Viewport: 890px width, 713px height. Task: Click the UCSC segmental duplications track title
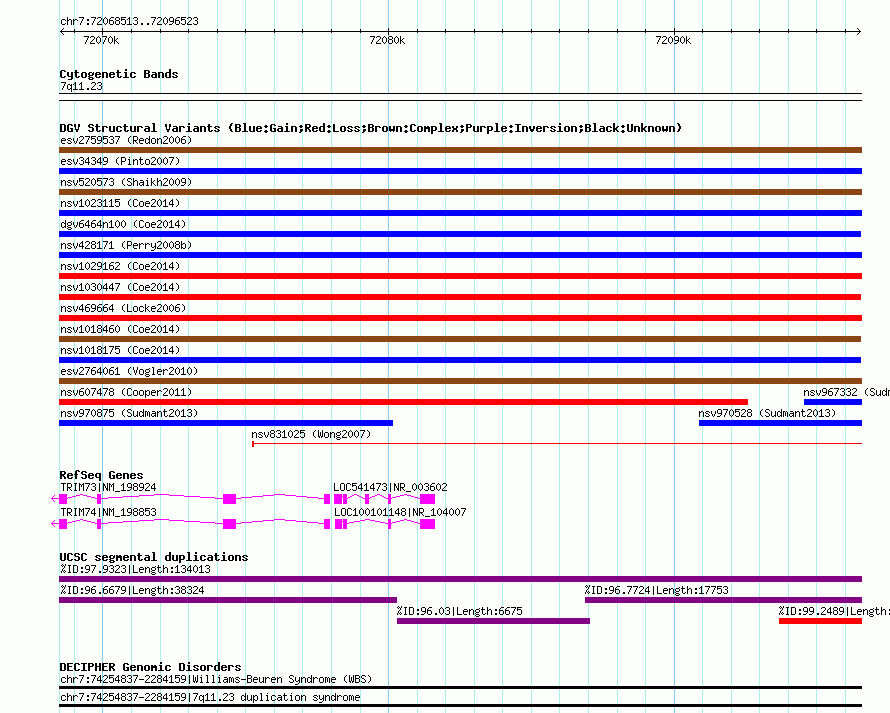pos(154,557)
